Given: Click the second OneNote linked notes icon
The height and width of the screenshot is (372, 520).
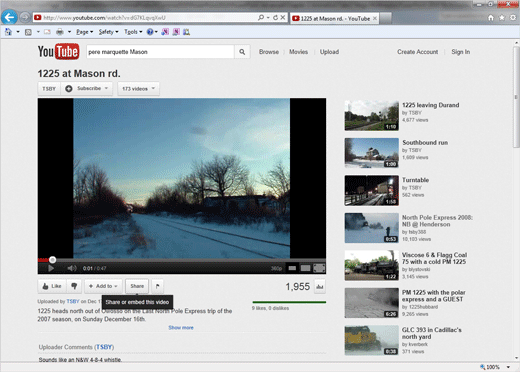Looking at the screenshot, I should [176, 32].
